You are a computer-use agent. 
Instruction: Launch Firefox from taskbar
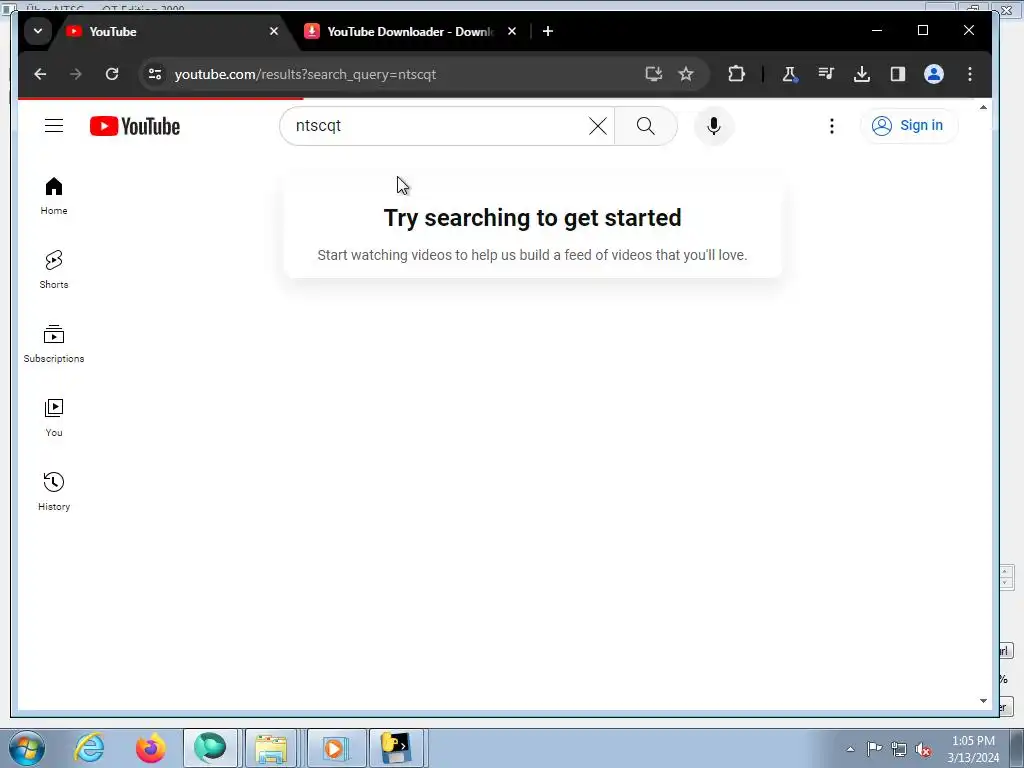[x=151, y=748]
